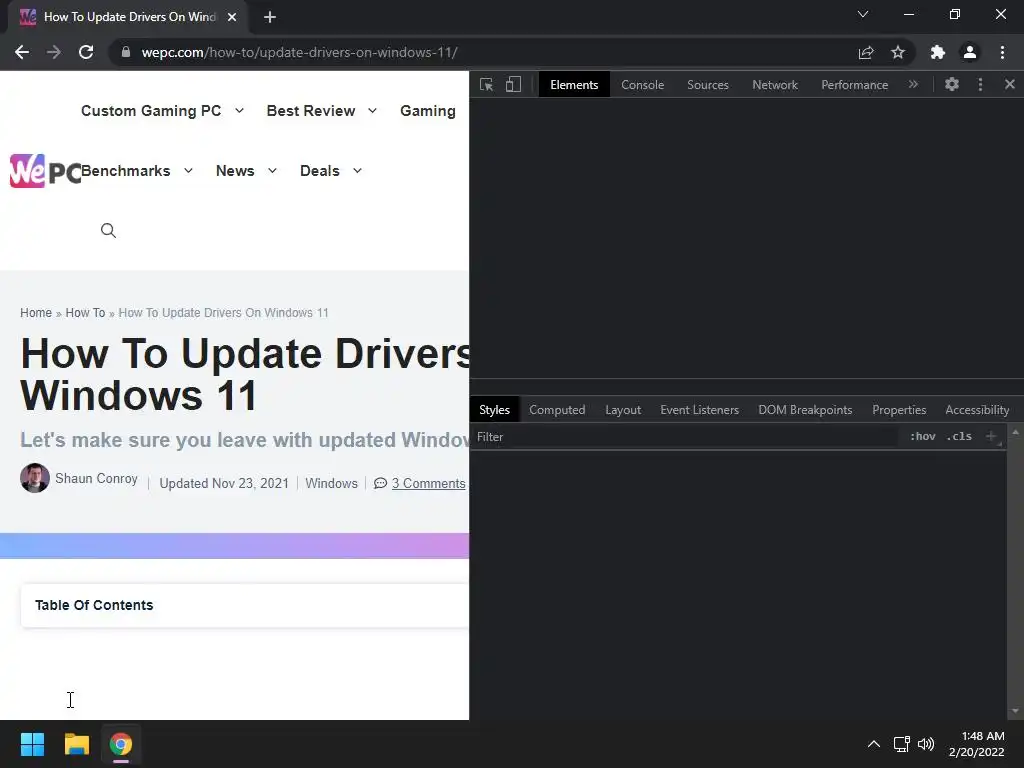
Task: Go back to the previous page
Action: 22,52
